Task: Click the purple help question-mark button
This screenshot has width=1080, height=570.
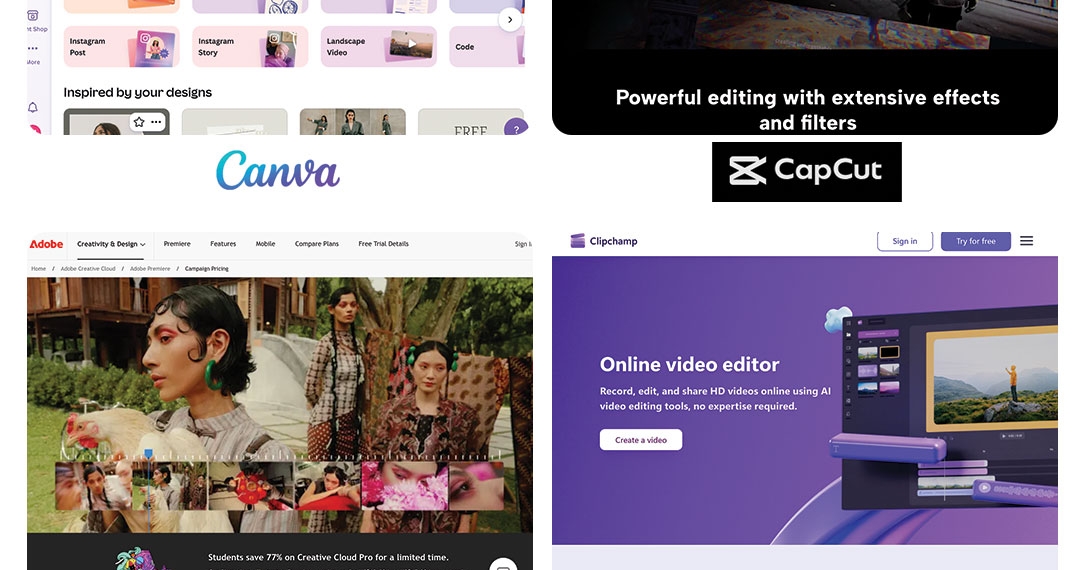Action: pos(516,127)
